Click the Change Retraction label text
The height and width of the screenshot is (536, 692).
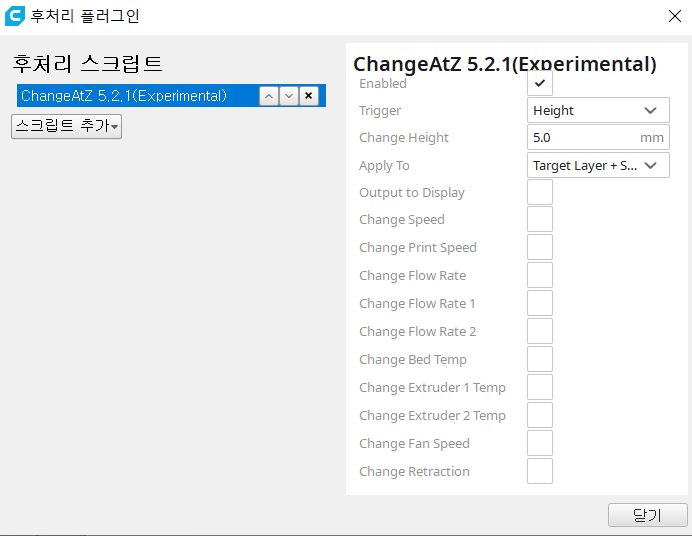coord(414,472)
